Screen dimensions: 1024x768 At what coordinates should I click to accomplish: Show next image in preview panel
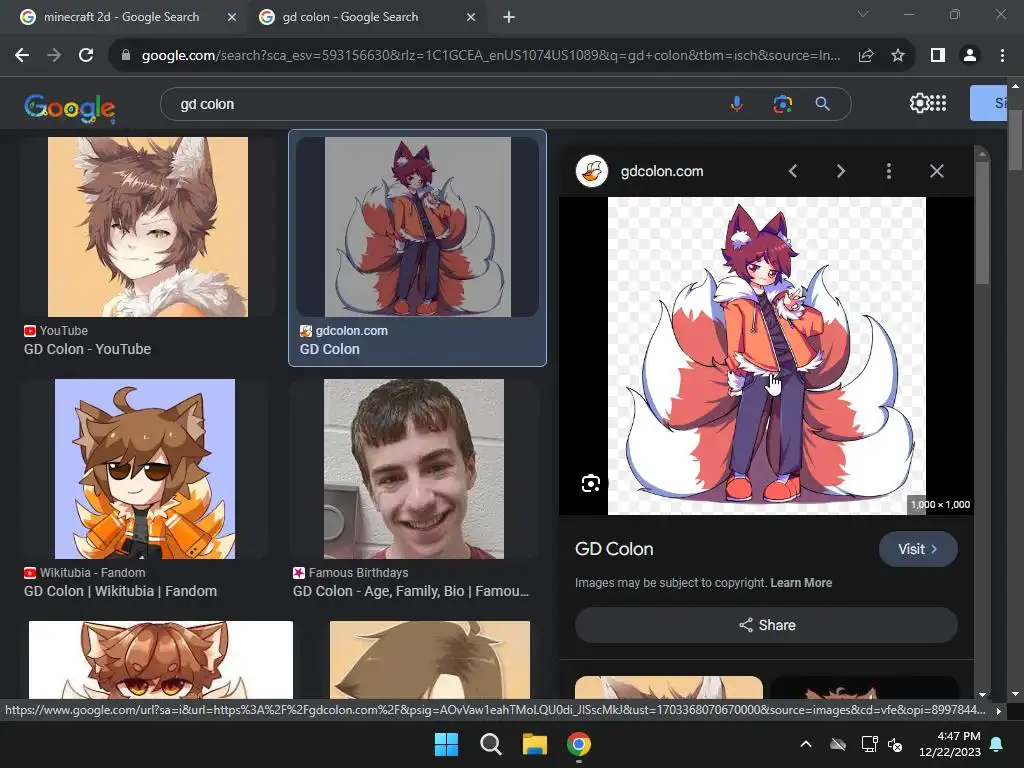[840, 171]
